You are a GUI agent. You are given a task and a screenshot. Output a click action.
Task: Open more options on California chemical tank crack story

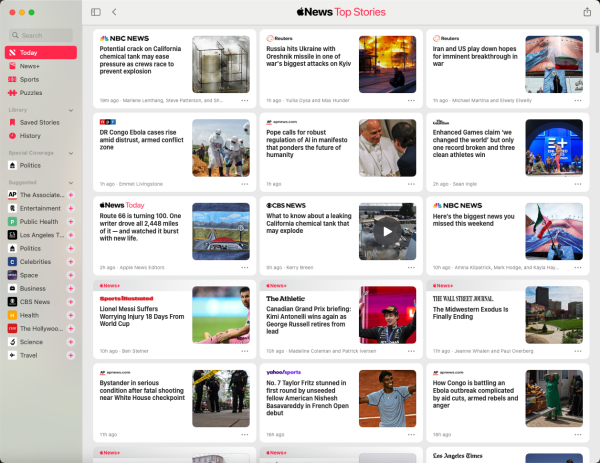tap(245, 101)
